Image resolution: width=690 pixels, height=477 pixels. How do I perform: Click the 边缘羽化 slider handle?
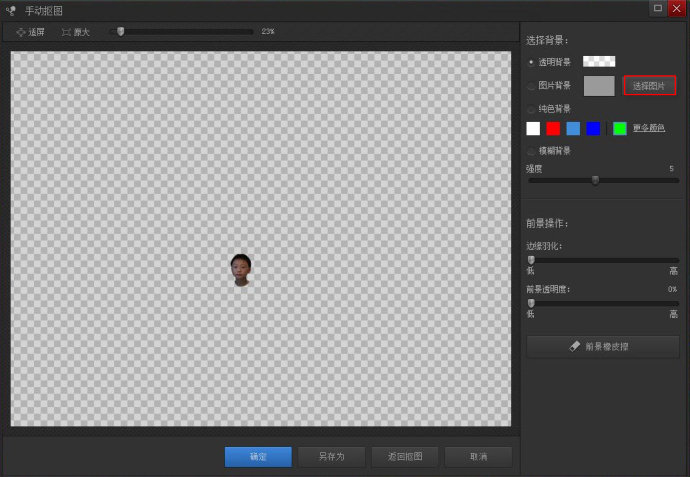pos(531,260)
